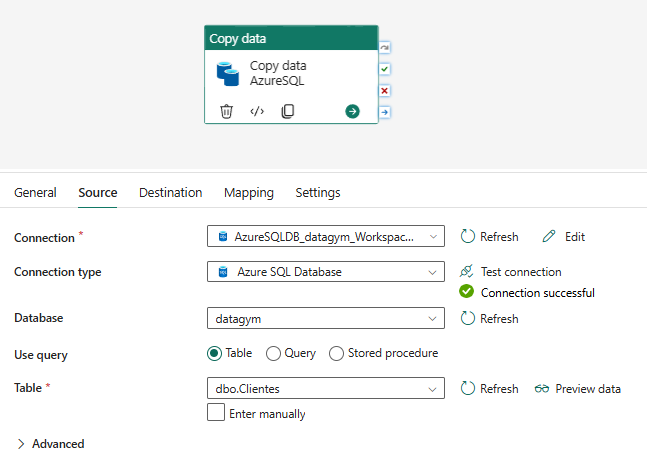This screenshot has height=457, width=647.
Task: Click the Preview data glasses icon
Action: point(542,389)
